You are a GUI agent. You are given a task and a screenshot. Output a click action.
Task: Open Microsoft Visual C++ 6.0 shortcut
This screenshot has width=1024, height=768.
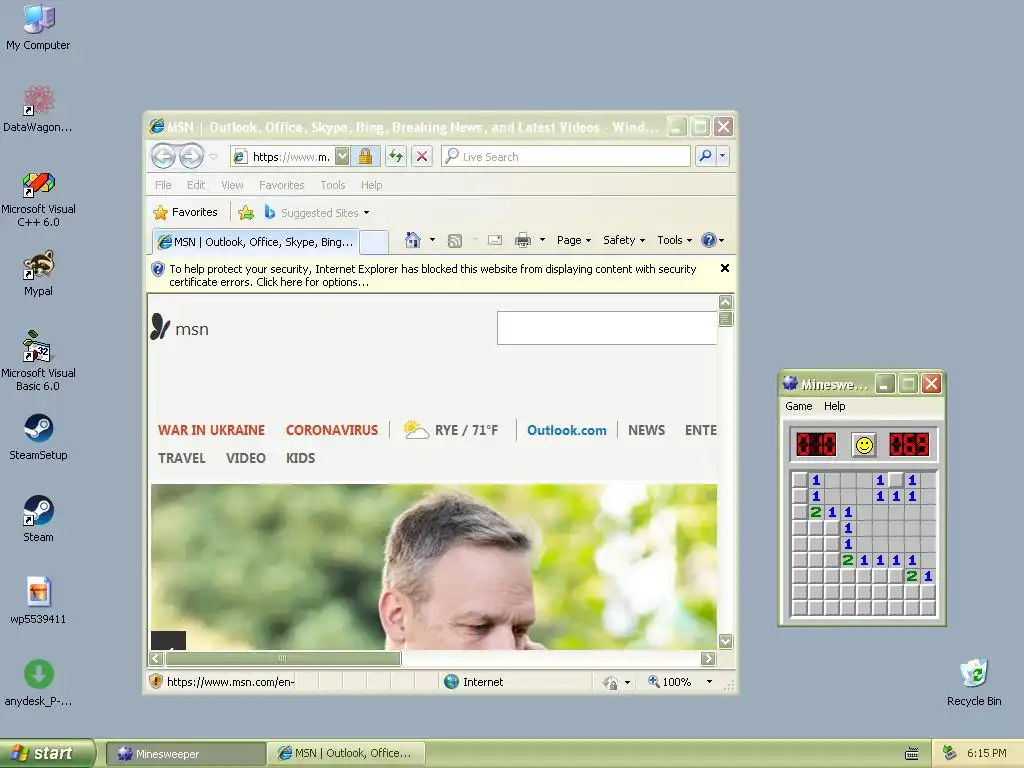tap(38, 199)
